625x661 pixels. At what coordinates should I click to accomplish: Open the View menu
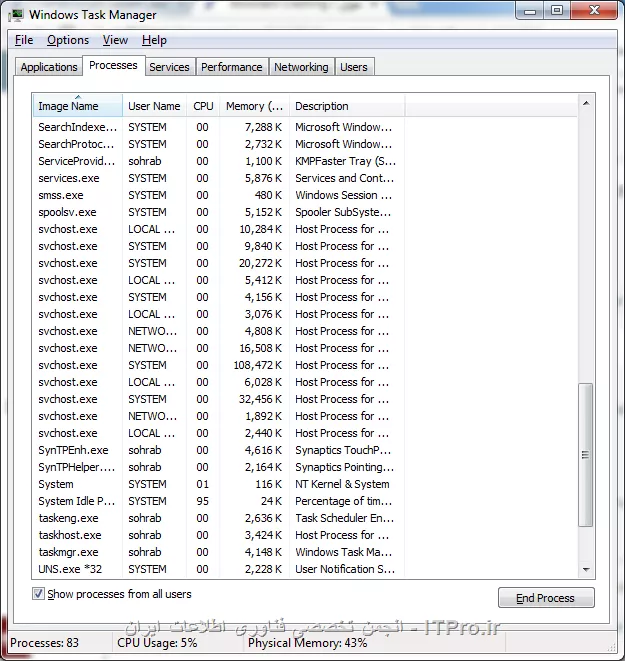coord(115,40)
